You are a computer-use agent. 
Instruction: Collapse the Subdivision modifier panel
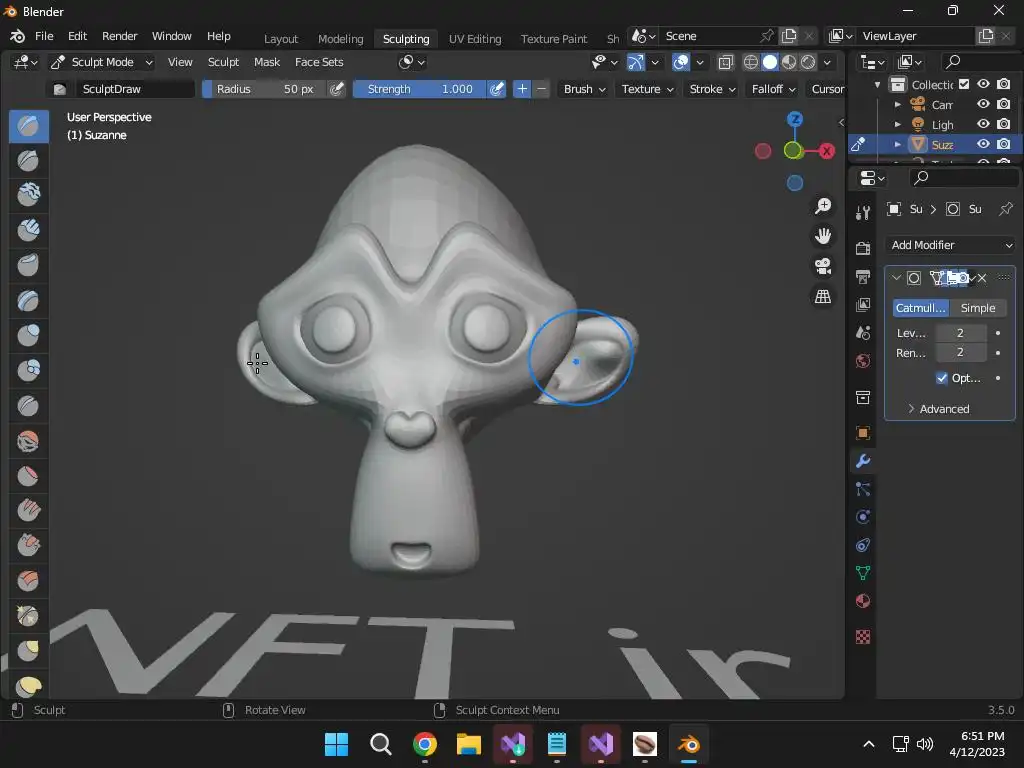click(x=896, y=278)
